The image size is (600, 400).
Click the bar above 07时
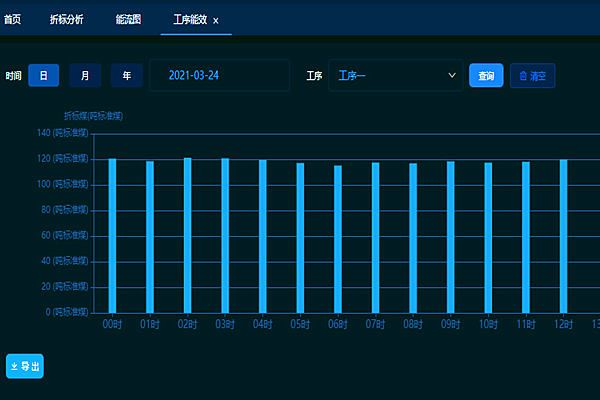(375, 237)
